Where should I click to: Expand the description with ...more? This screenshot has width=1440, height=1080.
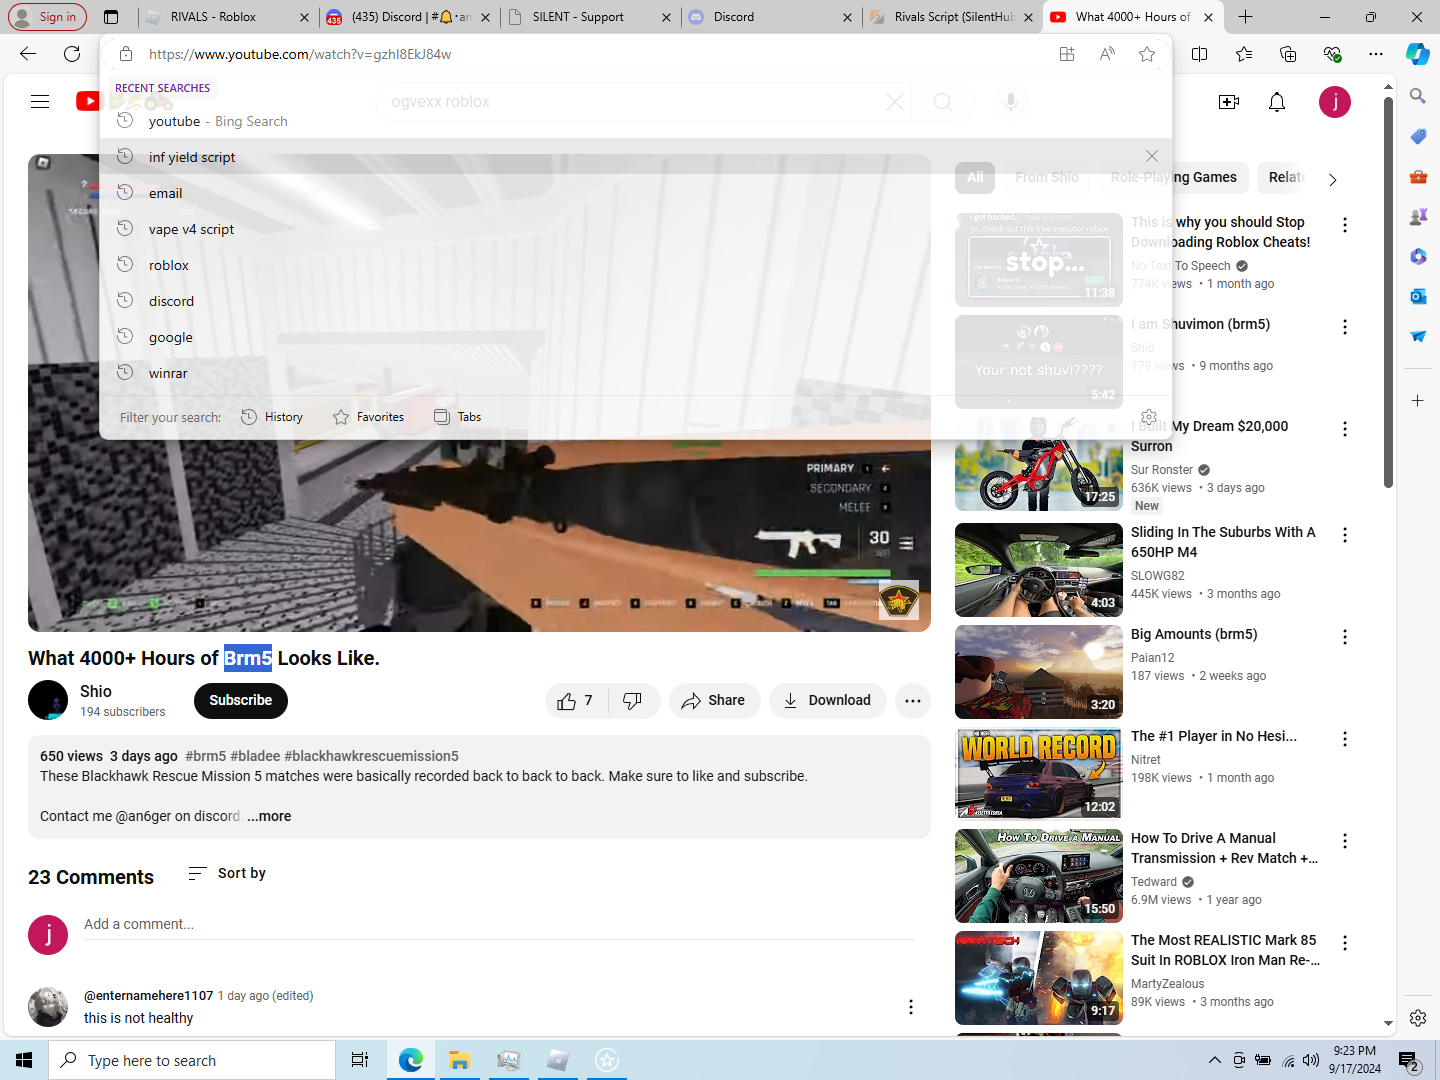tap(269, 816)
